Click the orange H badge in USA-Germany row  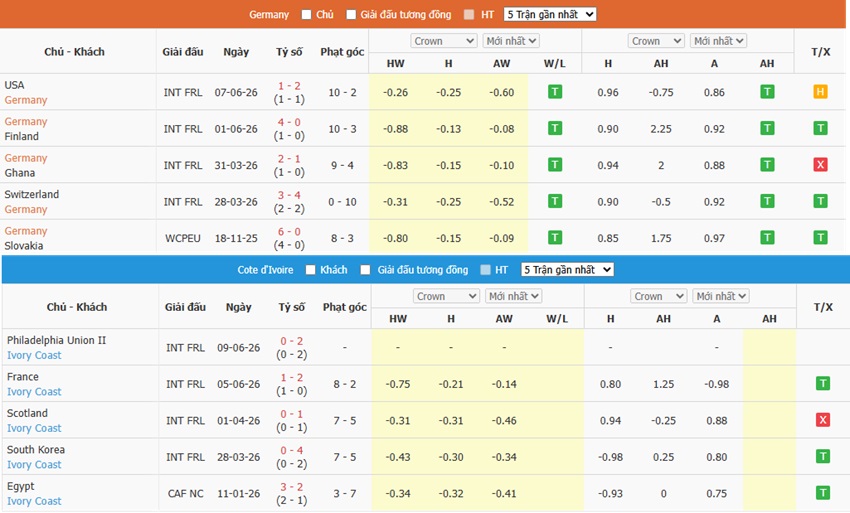click(x=820, y=92)
